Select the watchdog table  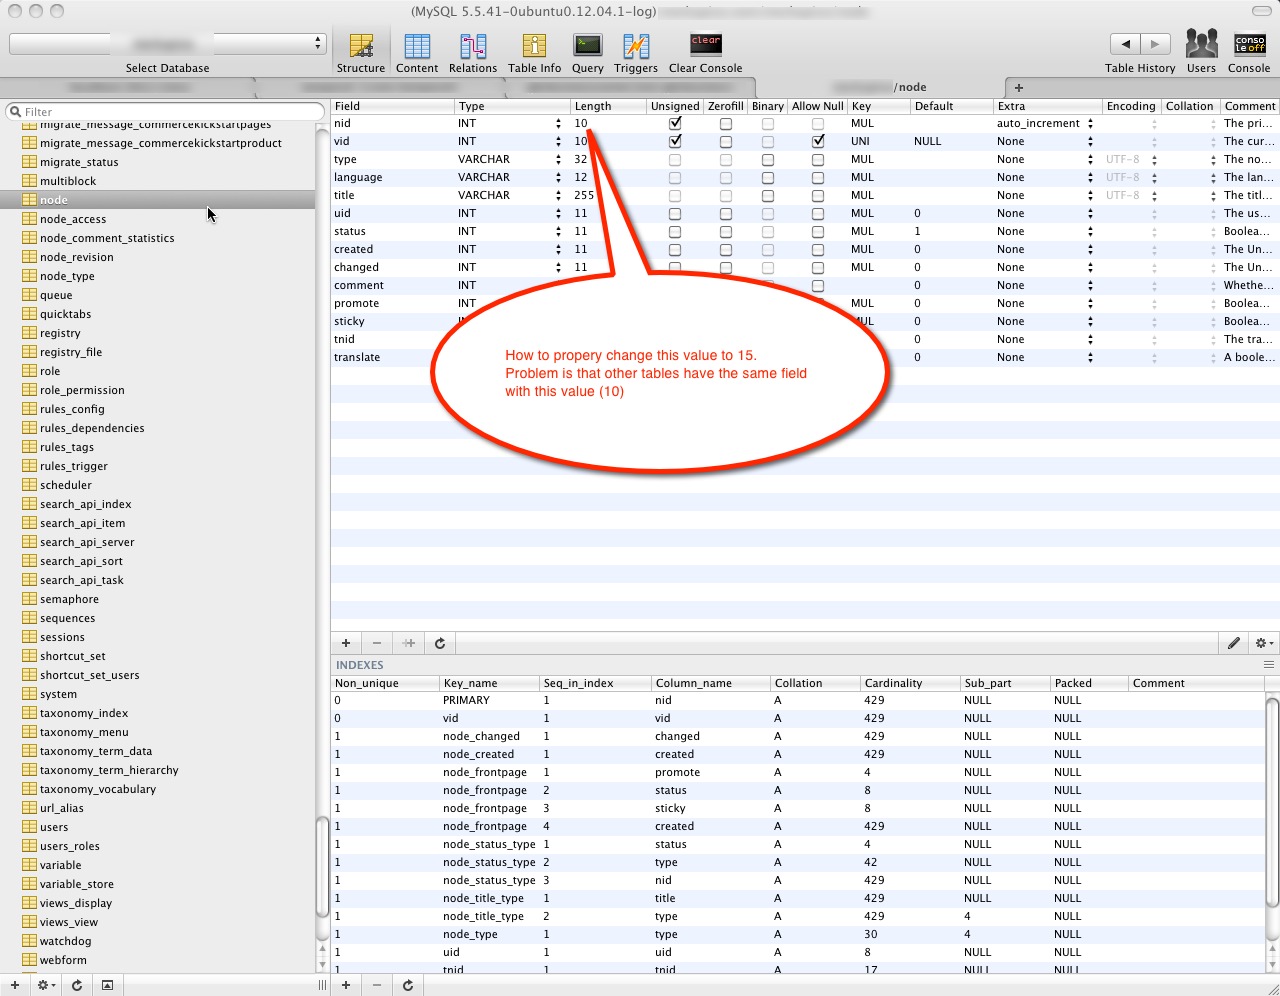click(65, 941)
